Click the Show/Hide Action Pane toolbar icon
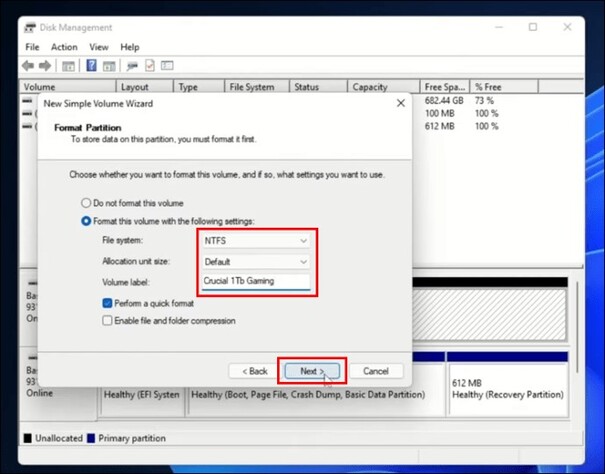Viewport: 605px width, 474px height. click(109, 66)
